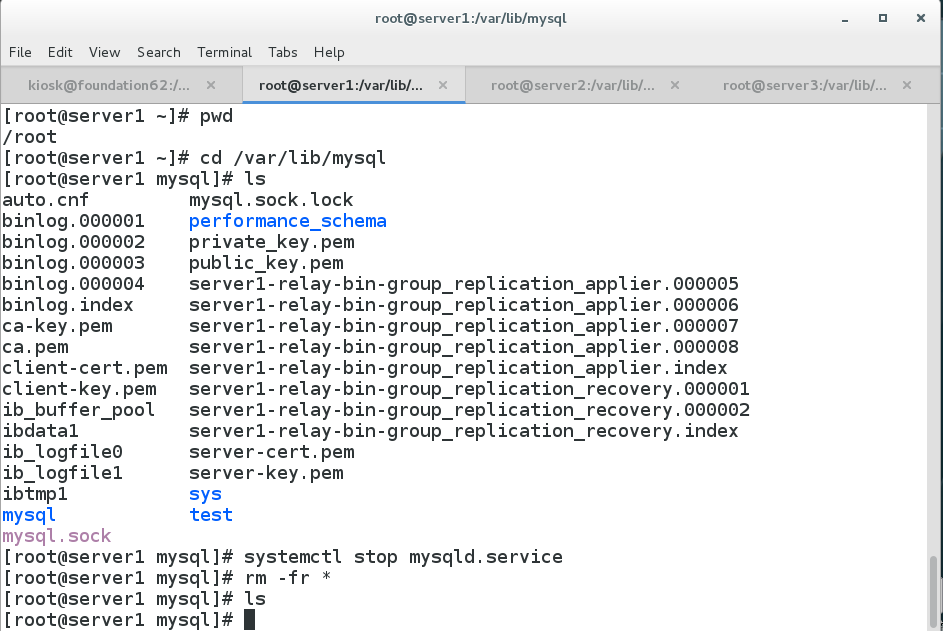943x631 pixels.
Task: Click the ib_logfile0 file name
Action: click(x=63, y=452)
